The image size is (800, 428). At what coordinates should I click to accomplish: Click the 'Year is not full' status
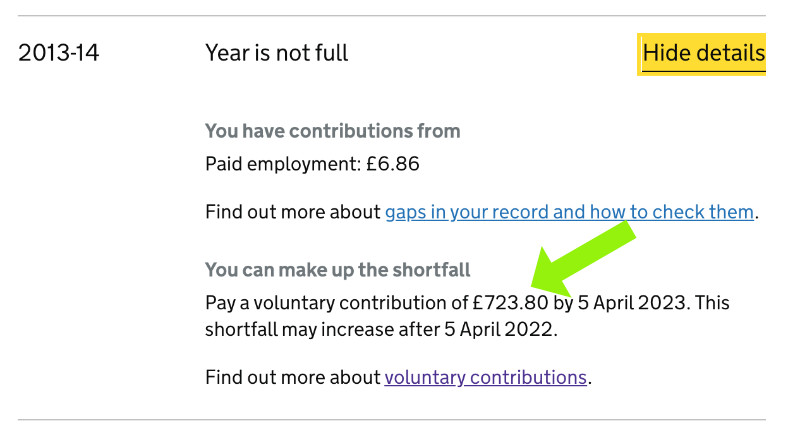pos(276,53)
